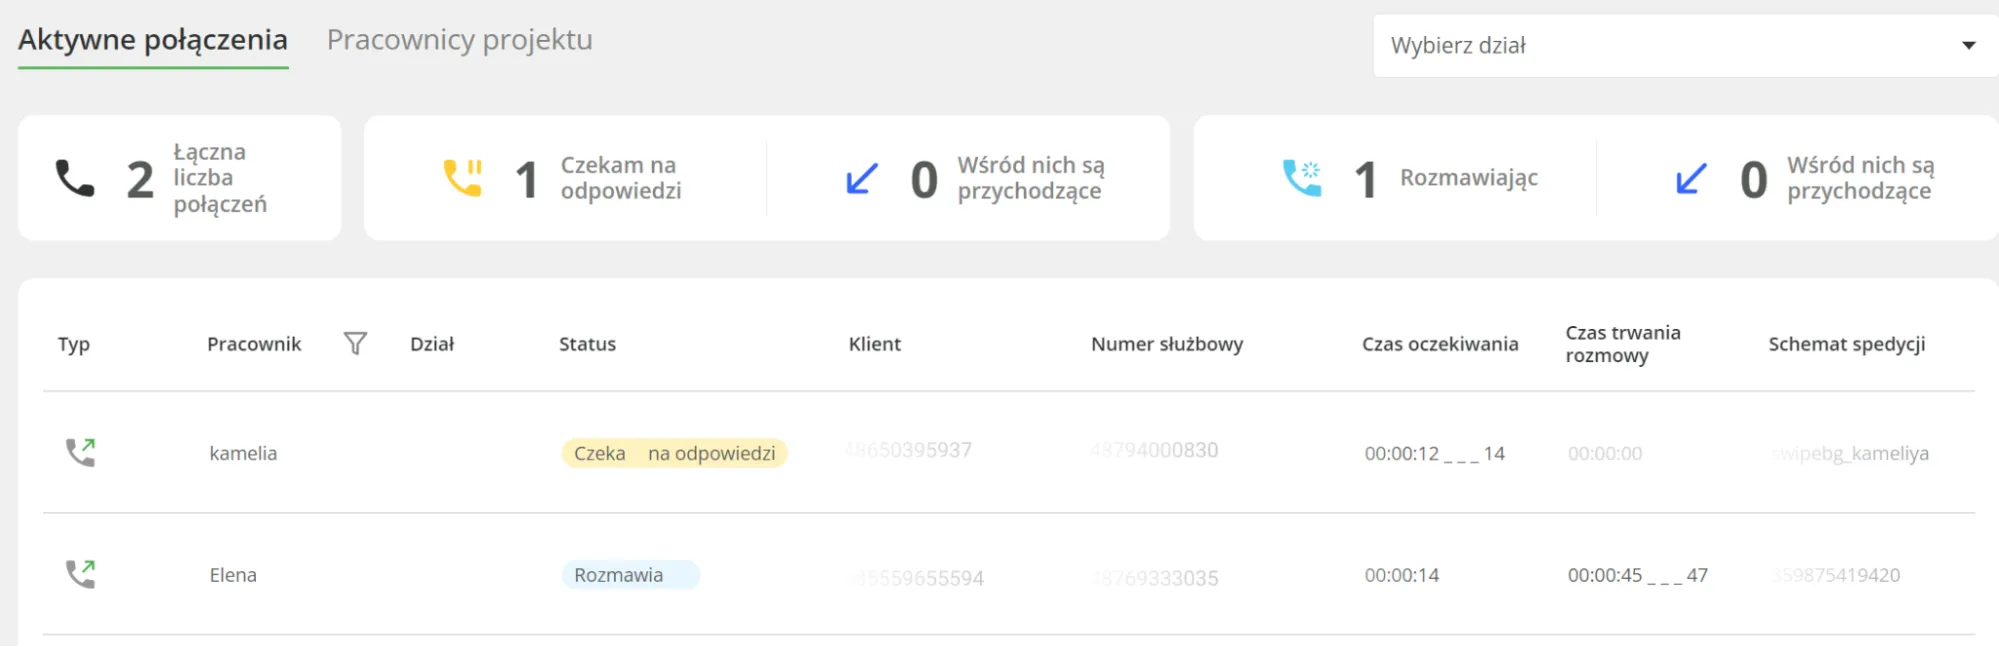Viewport: 1999px width, 647px height.
Task: Click the Czeka na odpowiedzi status badge
Action: pos(674,453)
